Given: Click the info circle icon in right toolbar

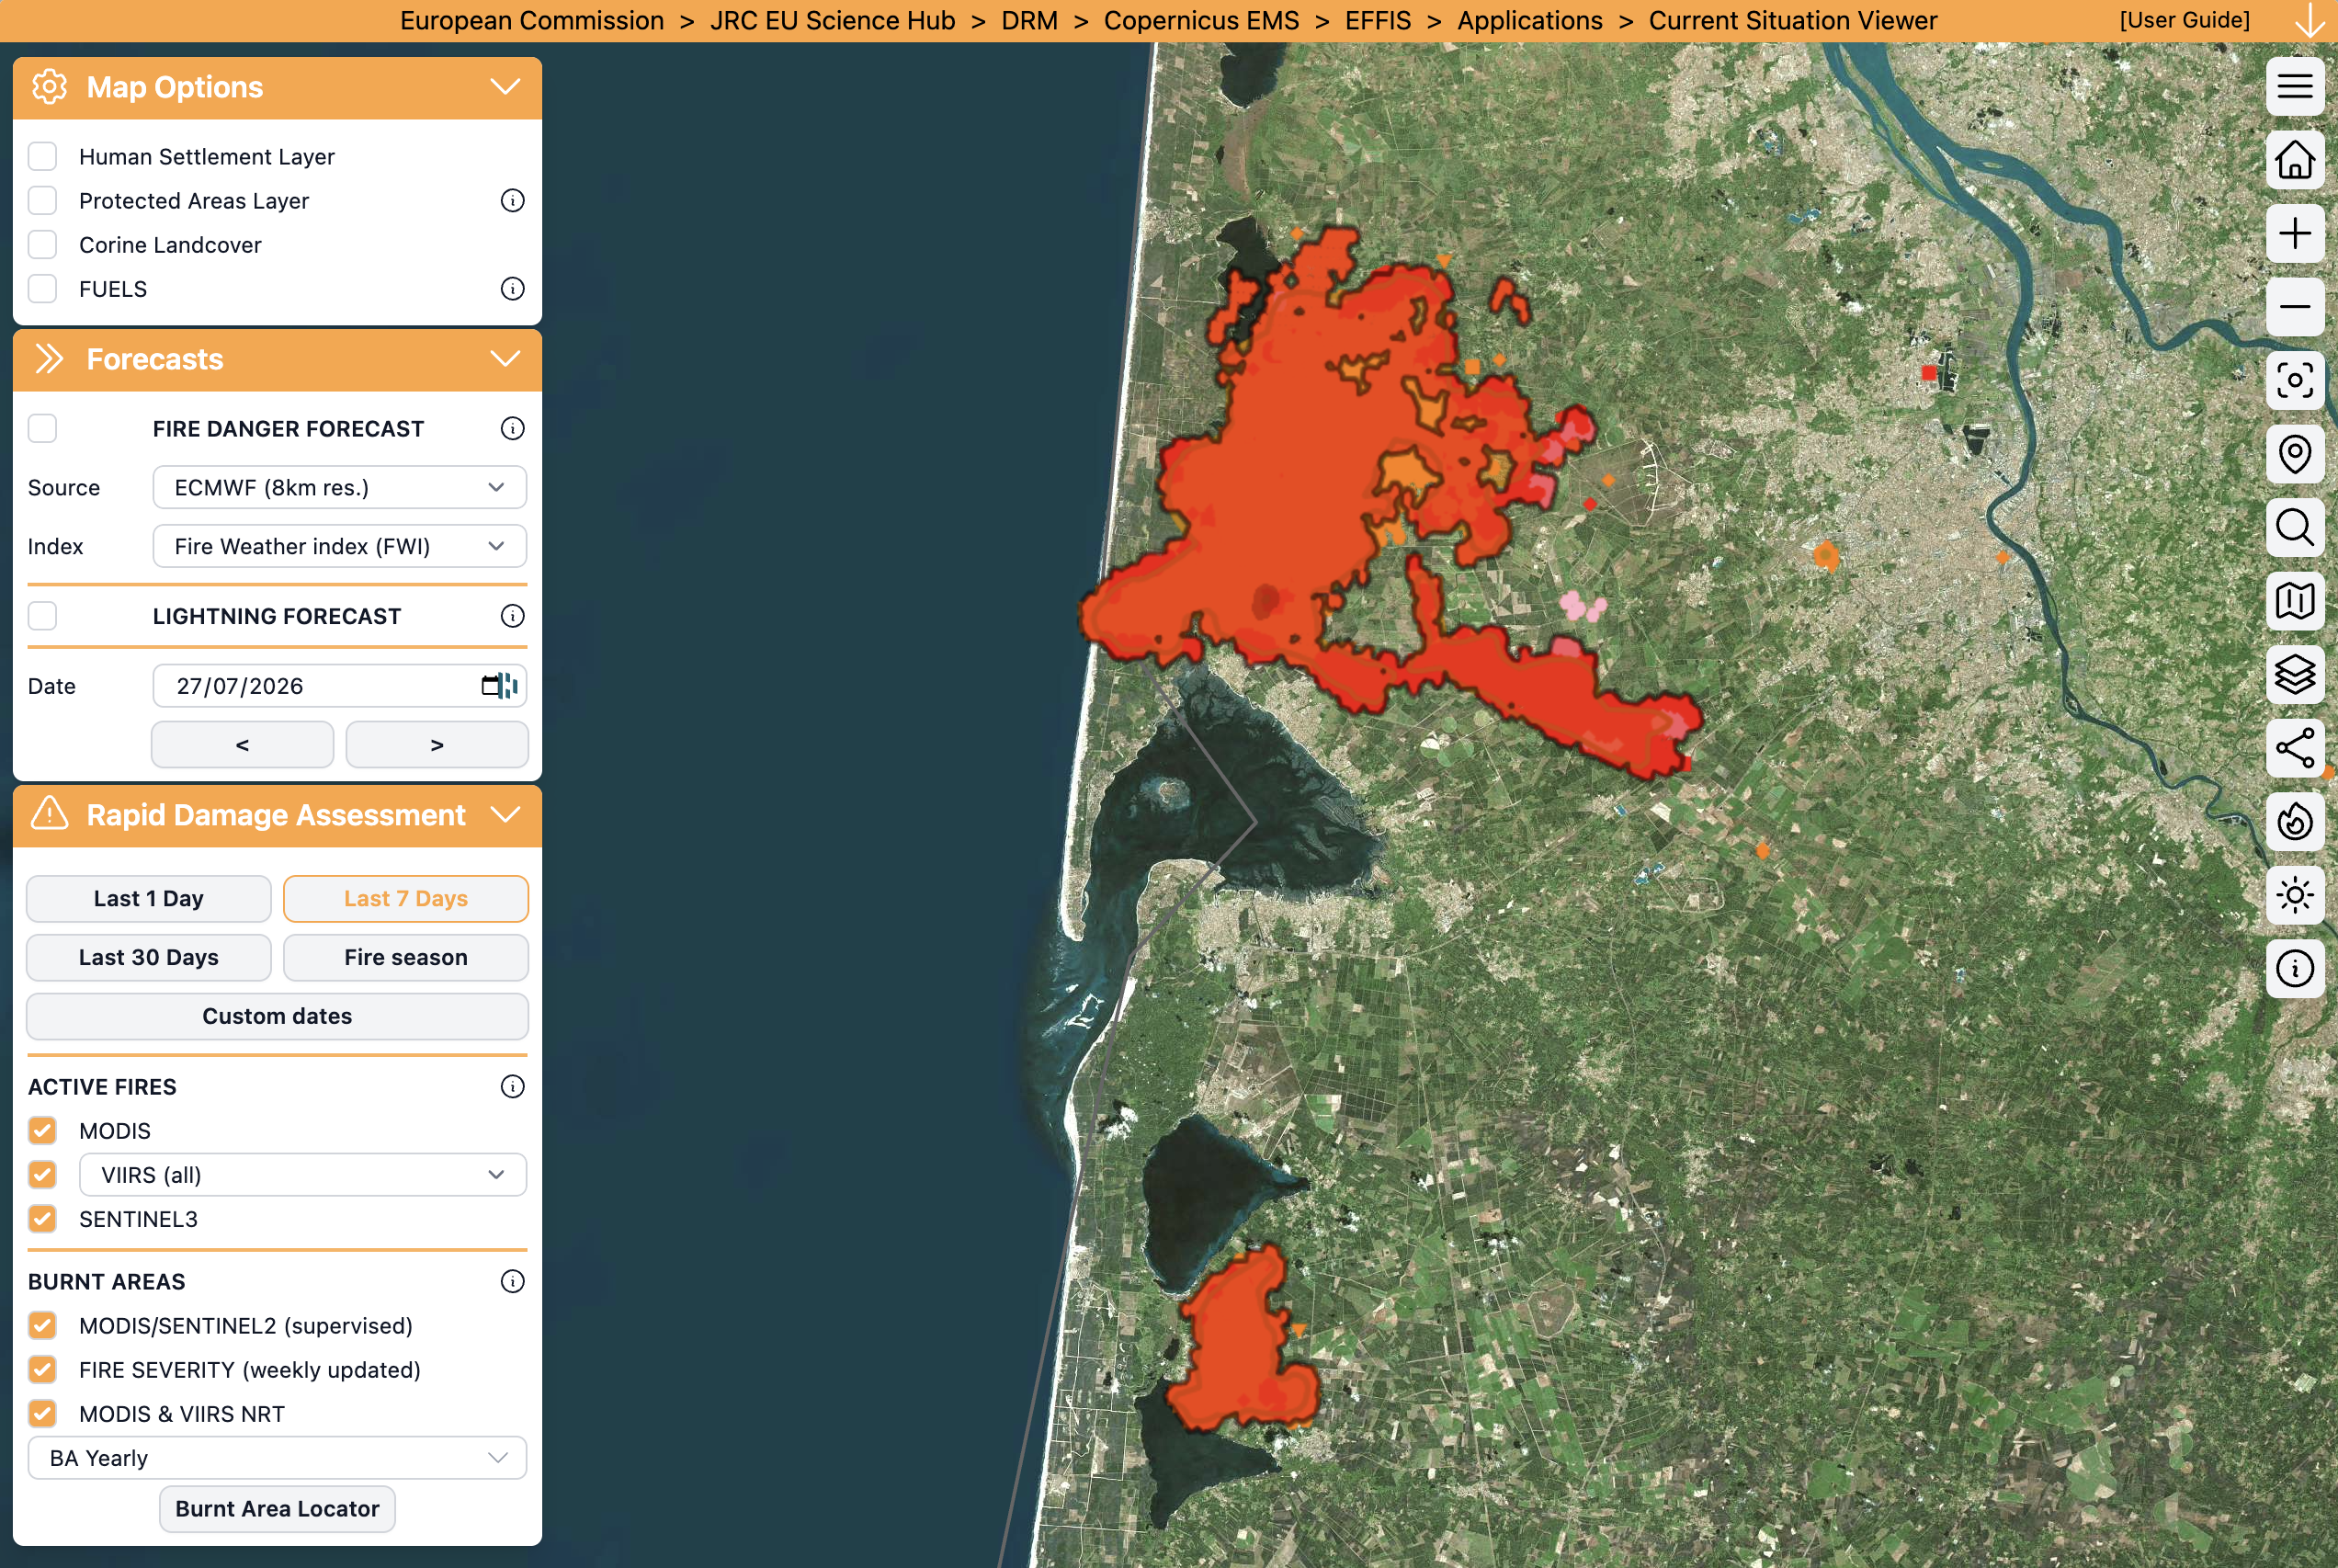Looking at the screenshot, I should point(2294,969).
